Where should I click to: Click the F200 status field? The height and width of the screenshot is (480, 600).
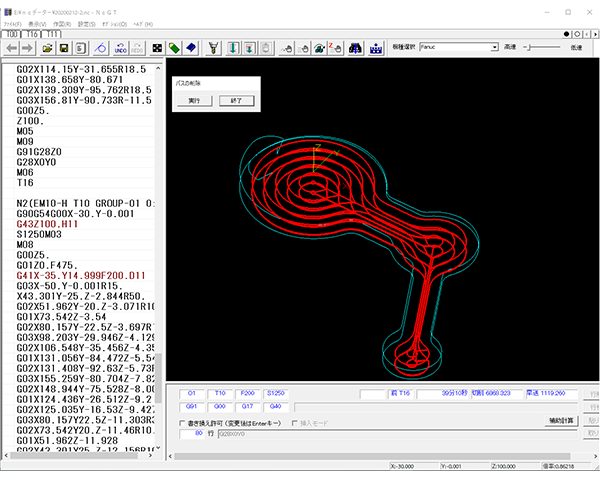click(248, 393)
